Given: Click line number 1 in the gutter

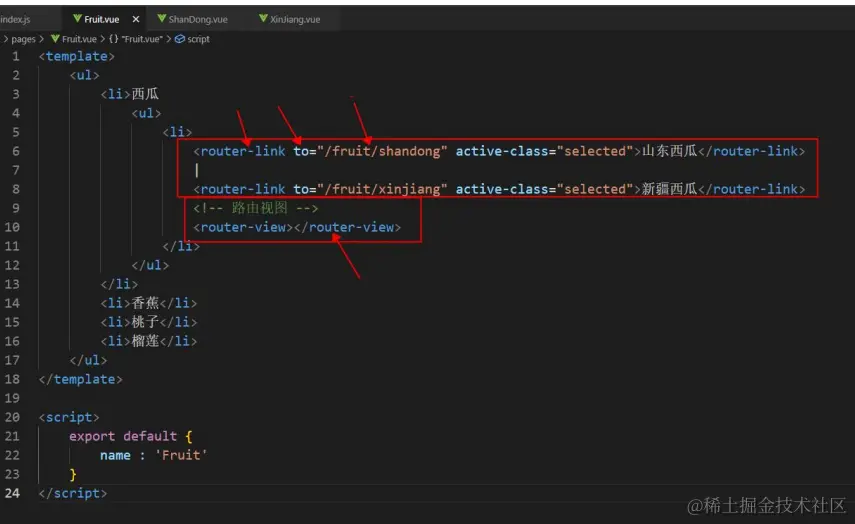Looking at the screenshot, I should (x=16, y=56).
